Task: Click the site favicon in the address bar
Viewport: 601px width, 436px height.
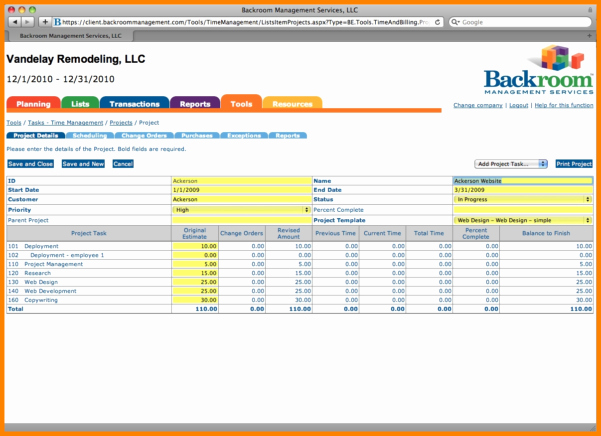Action: (57, 22)
